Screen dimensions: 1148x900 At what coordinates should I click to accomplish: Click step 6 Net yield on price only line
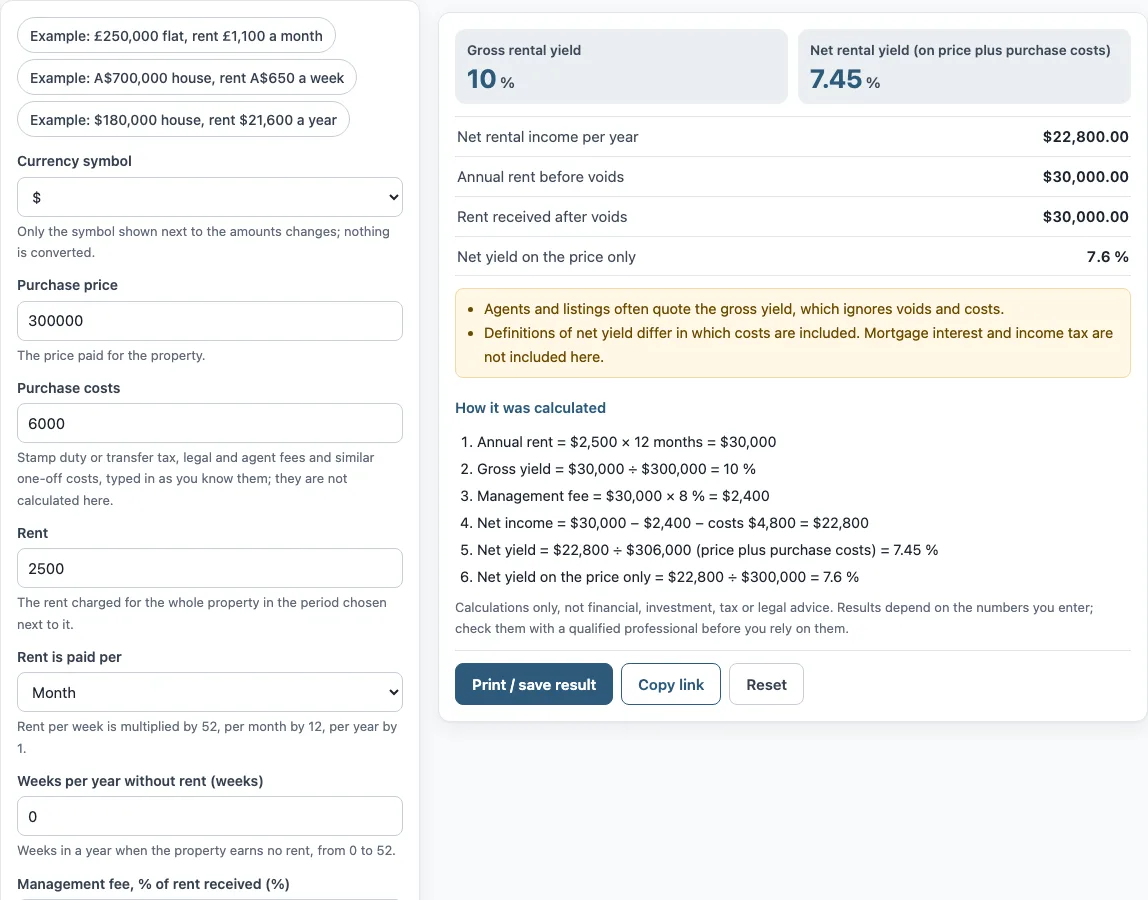coord(668,577)
